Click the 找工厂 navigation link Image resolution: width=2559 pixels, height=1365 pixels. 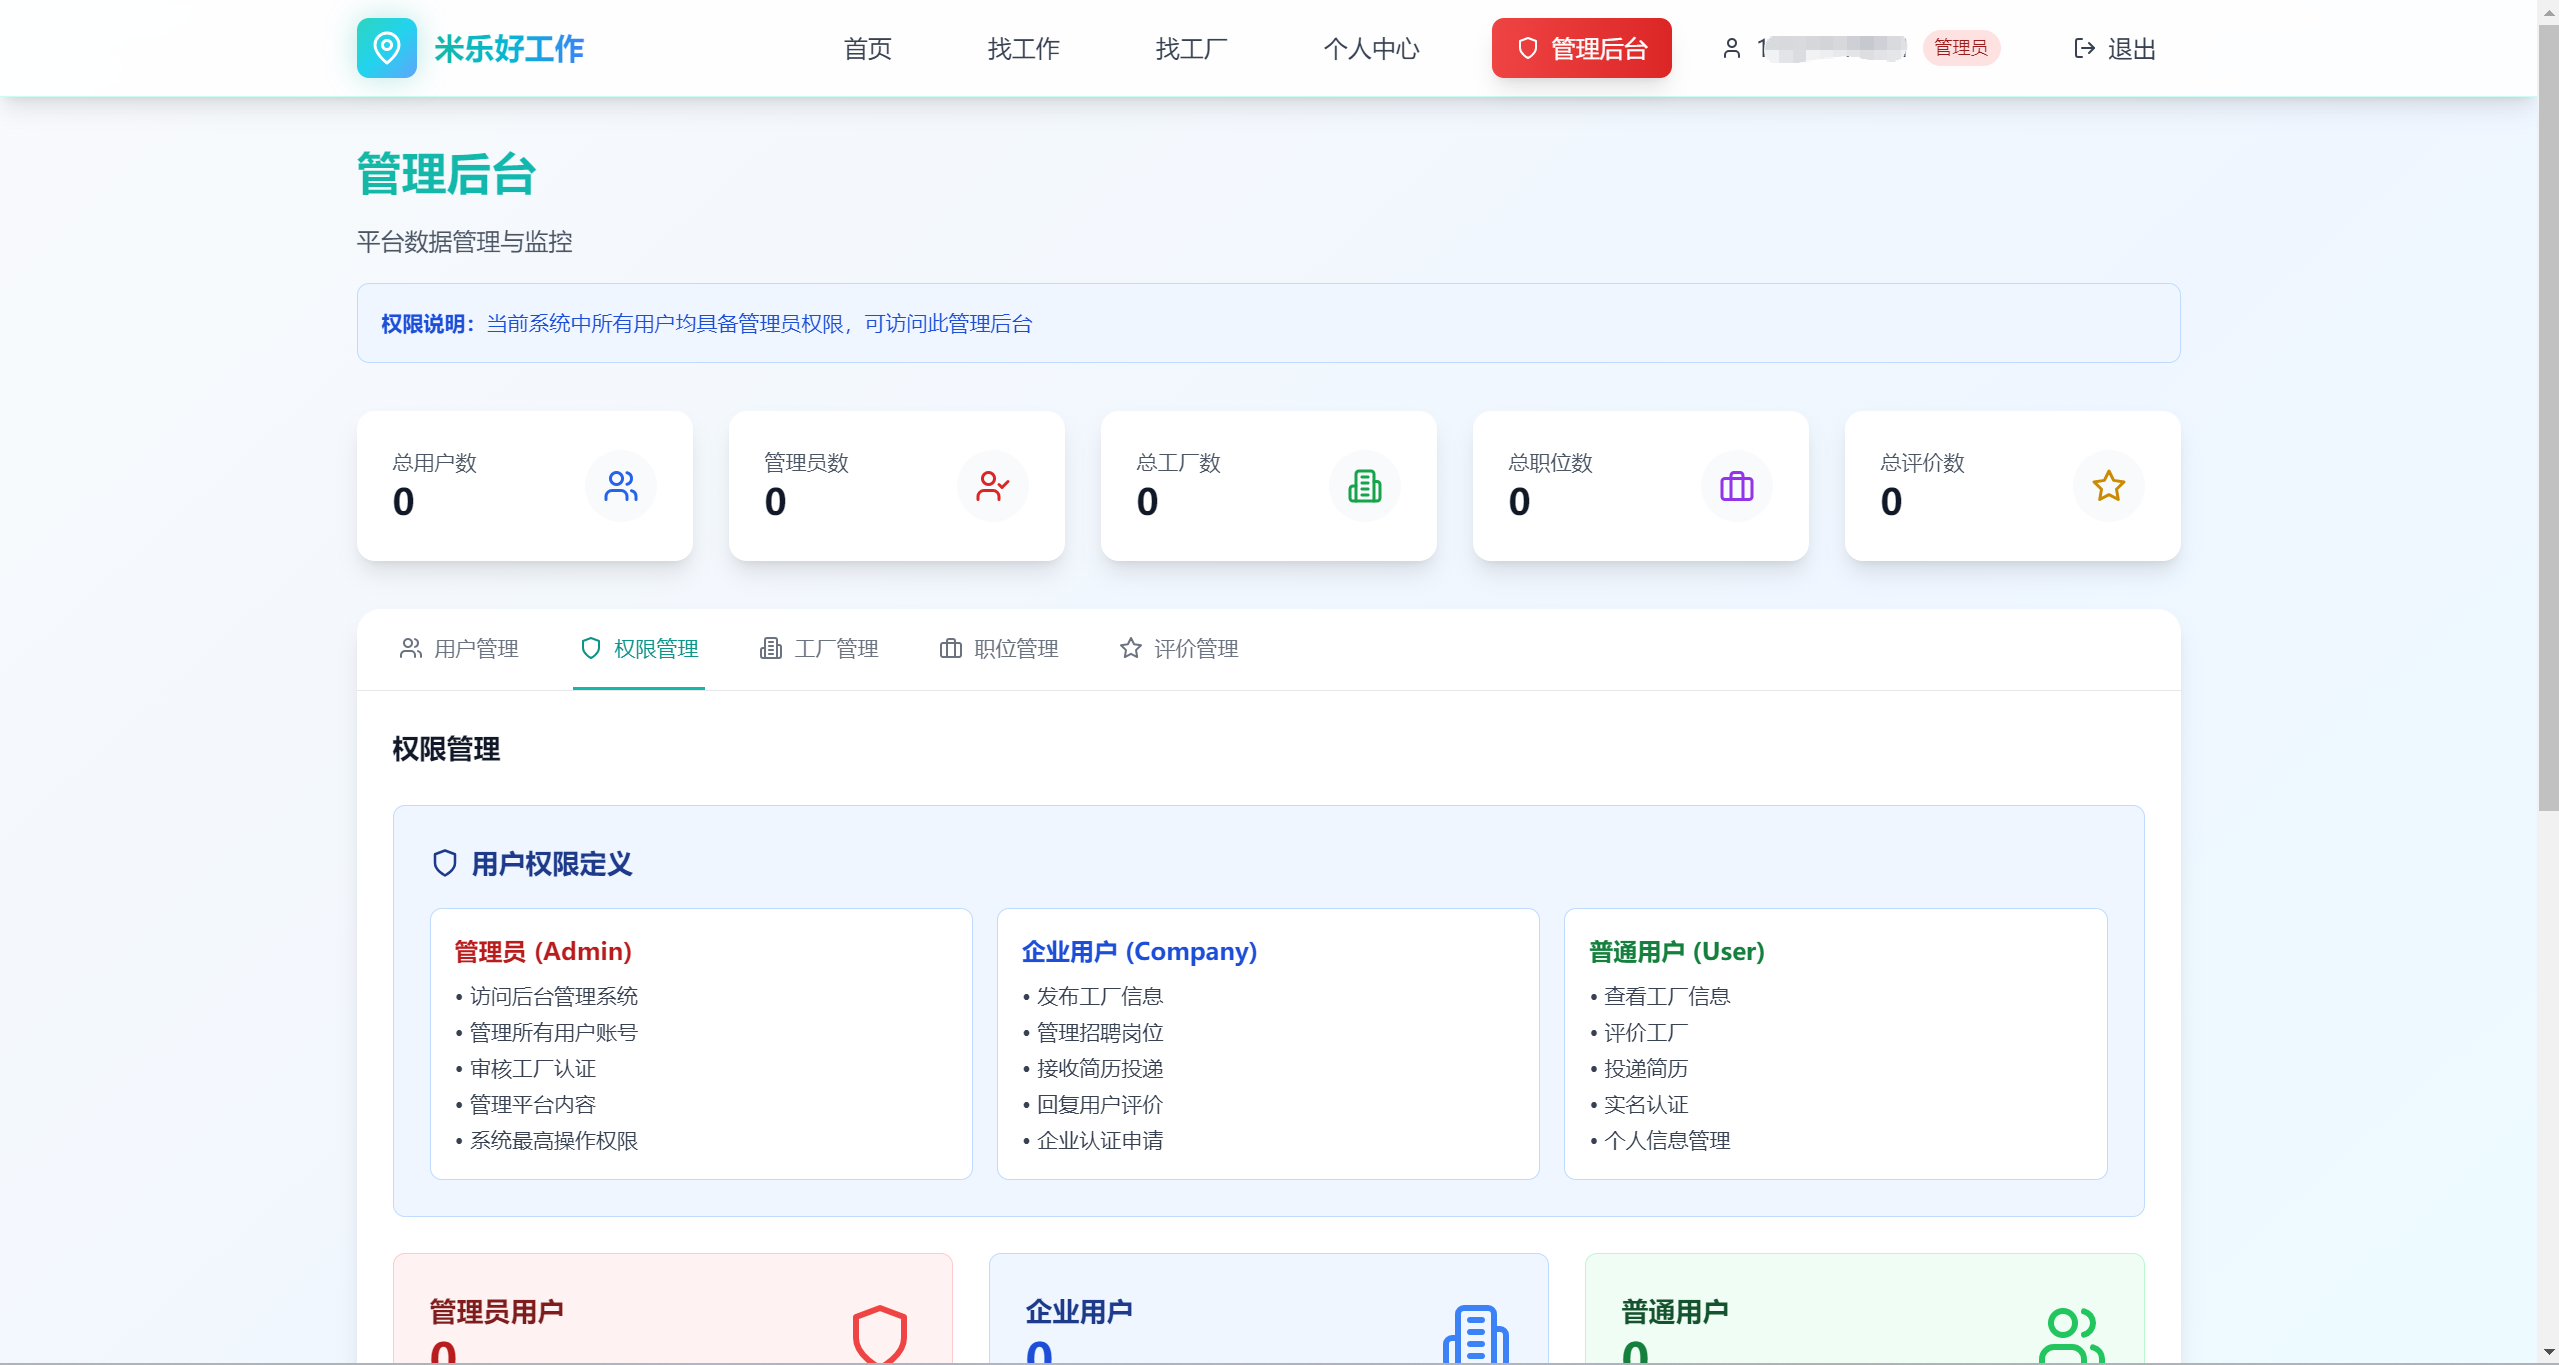pos(1191,49)
